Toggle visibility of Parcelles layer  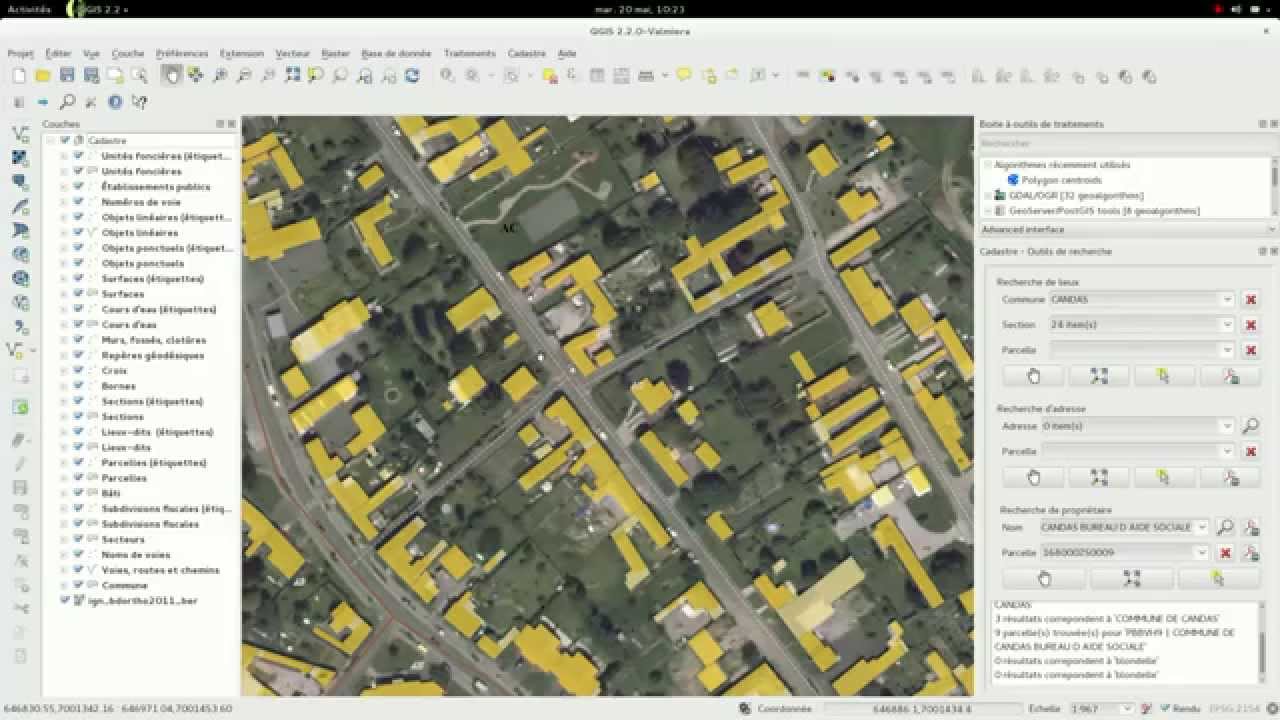[78, 478]
